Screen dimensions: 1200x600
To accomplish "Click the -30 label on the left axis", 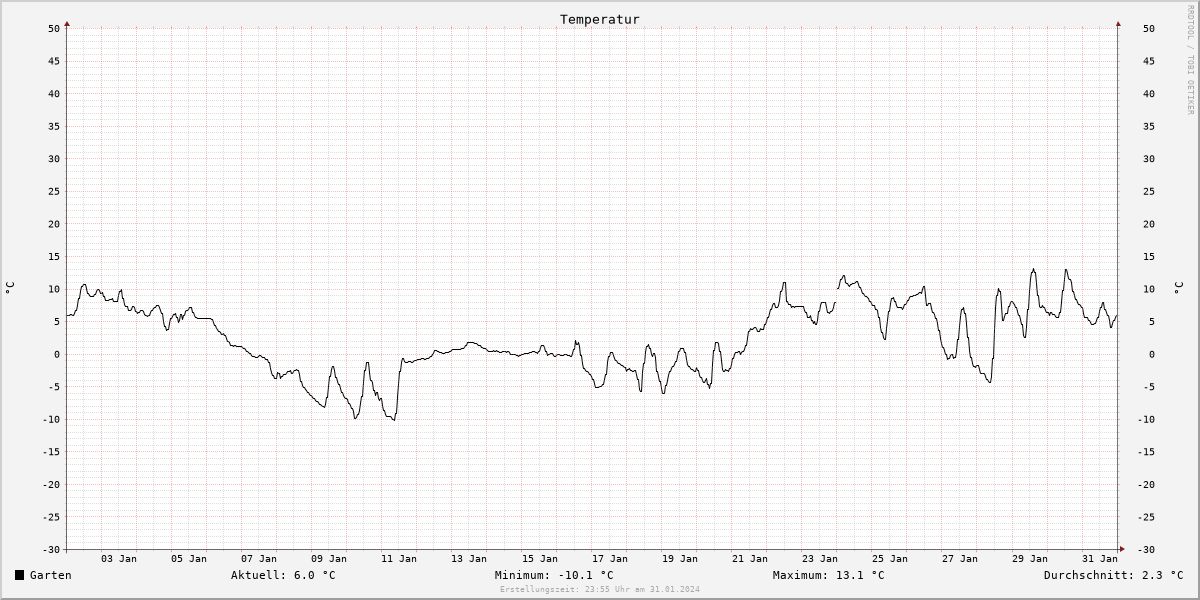I will pyautogui.click(x=51, y=550).
